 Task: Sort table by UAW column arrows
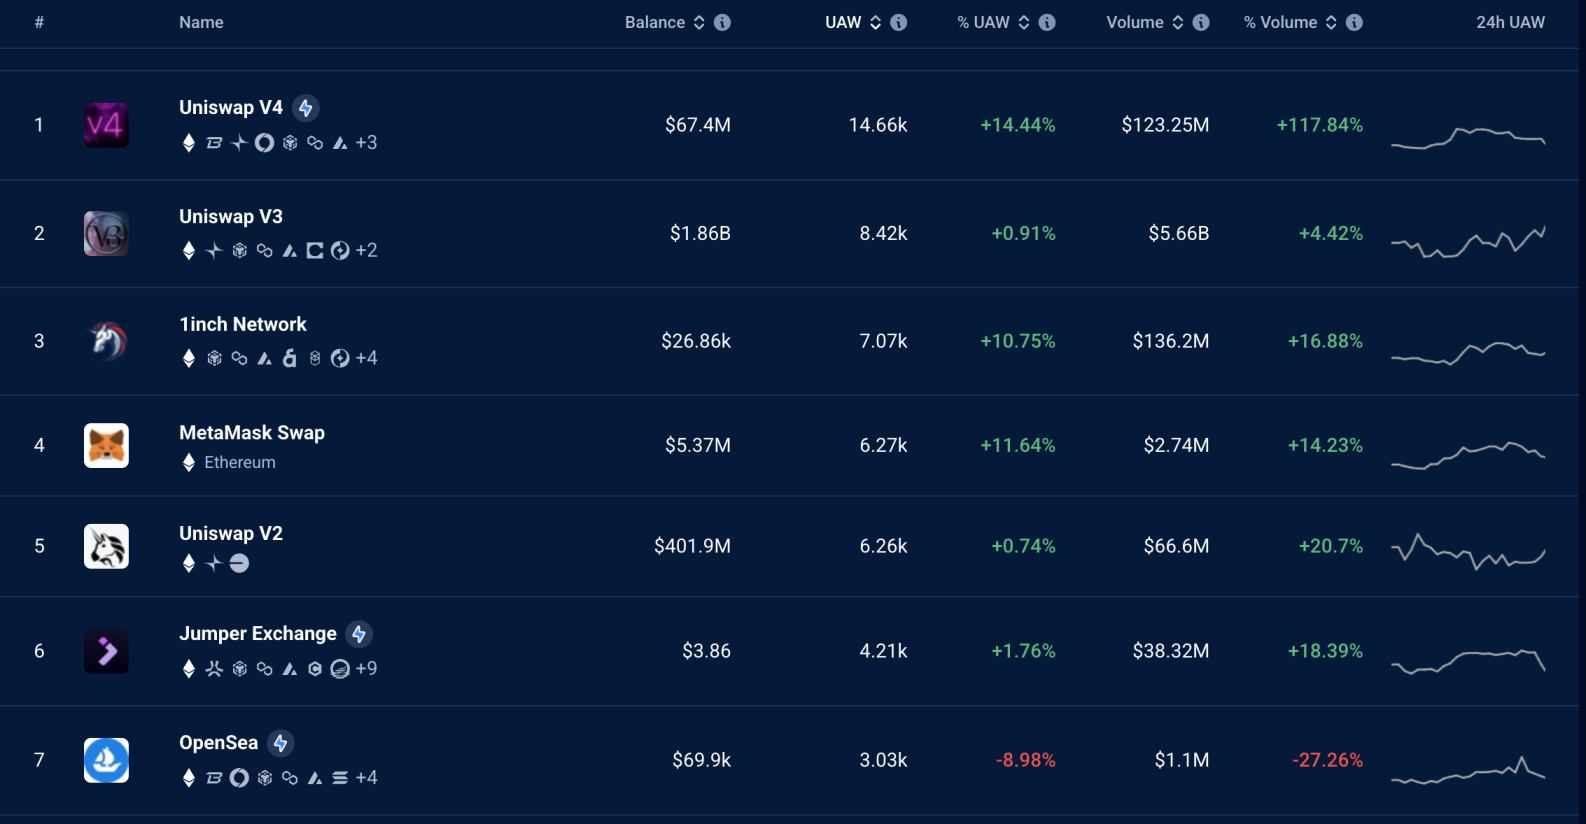[x=875, y=22]
